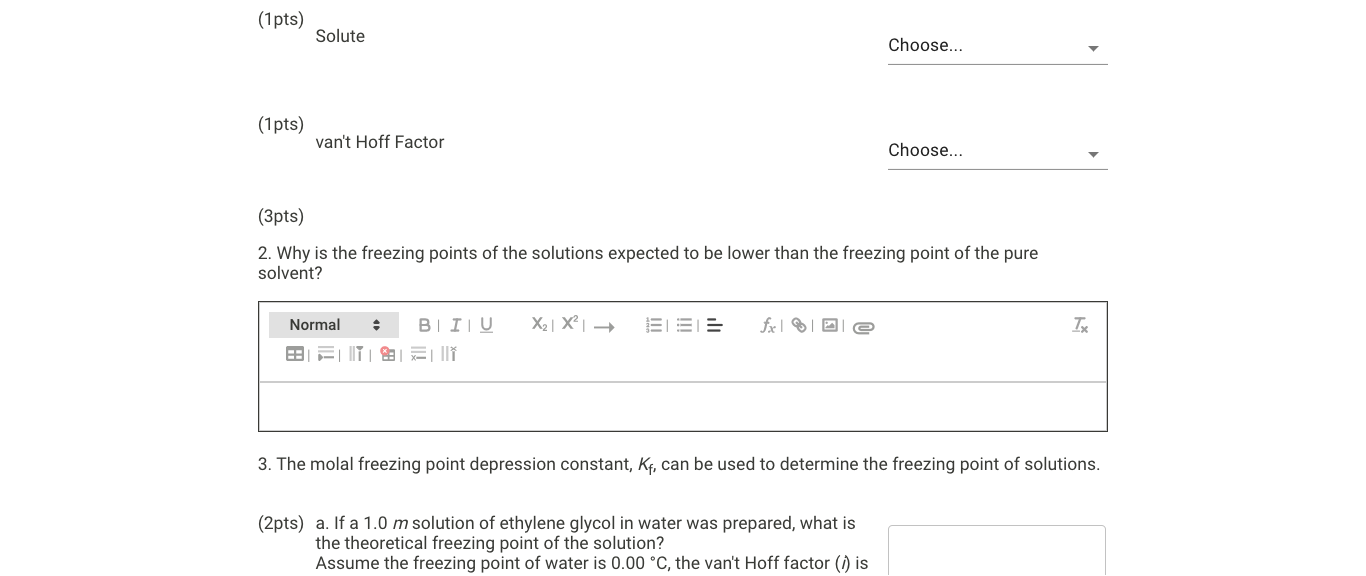Open the text alignment options
Screen dimensions: 1366x576
coord(714,325)
